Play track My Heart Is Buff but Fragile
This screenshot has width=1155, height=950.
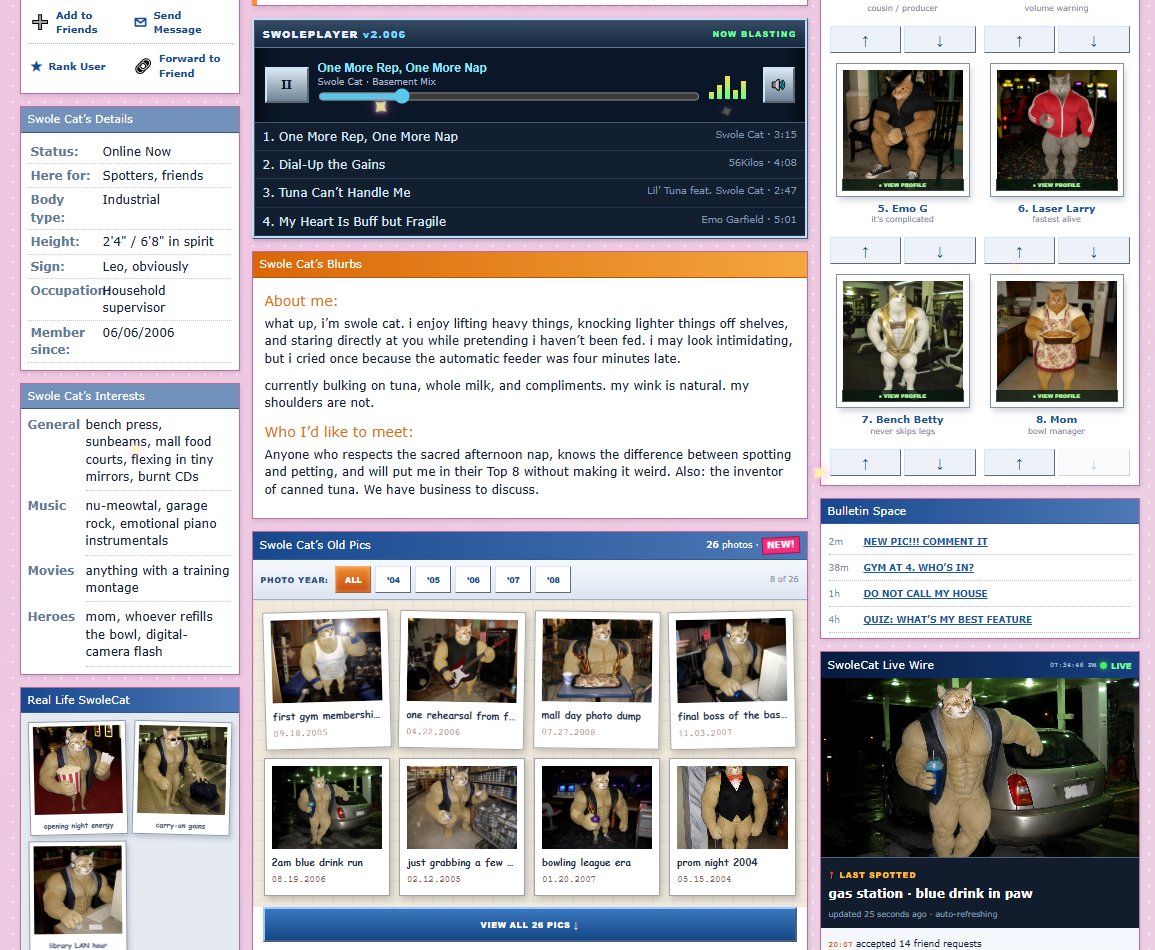(x=530, y=221)
